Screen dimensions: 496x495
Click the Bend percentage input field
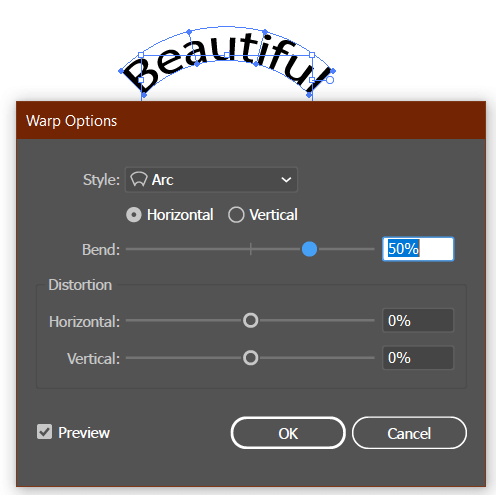(x=418, y=249)
